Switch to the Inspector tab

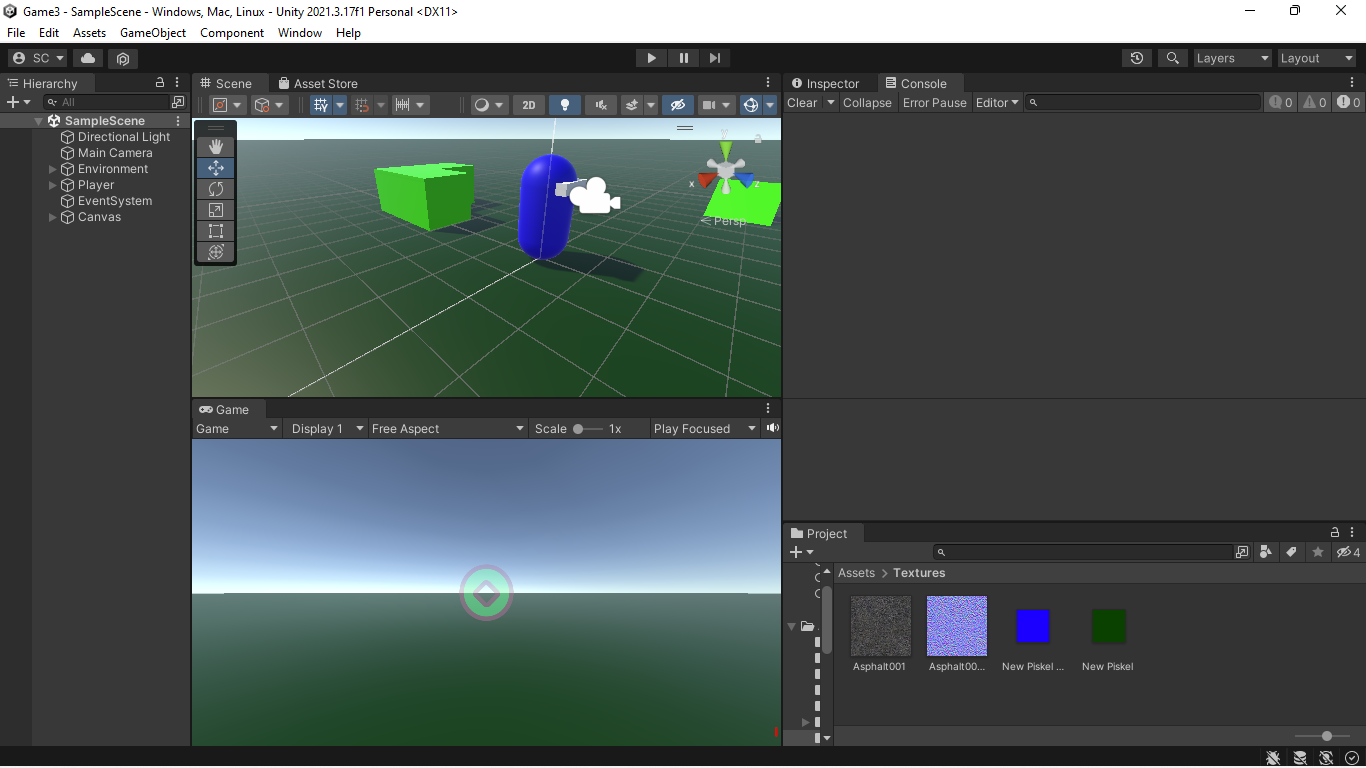(824, 84)
